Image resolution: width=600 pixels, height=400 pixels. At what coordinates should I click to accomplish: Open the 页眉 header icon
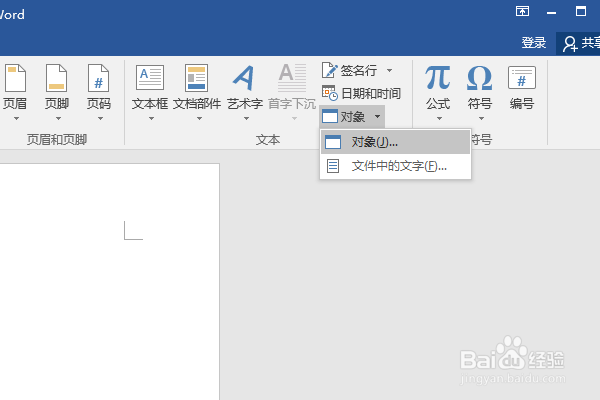(x=15, y=78)
